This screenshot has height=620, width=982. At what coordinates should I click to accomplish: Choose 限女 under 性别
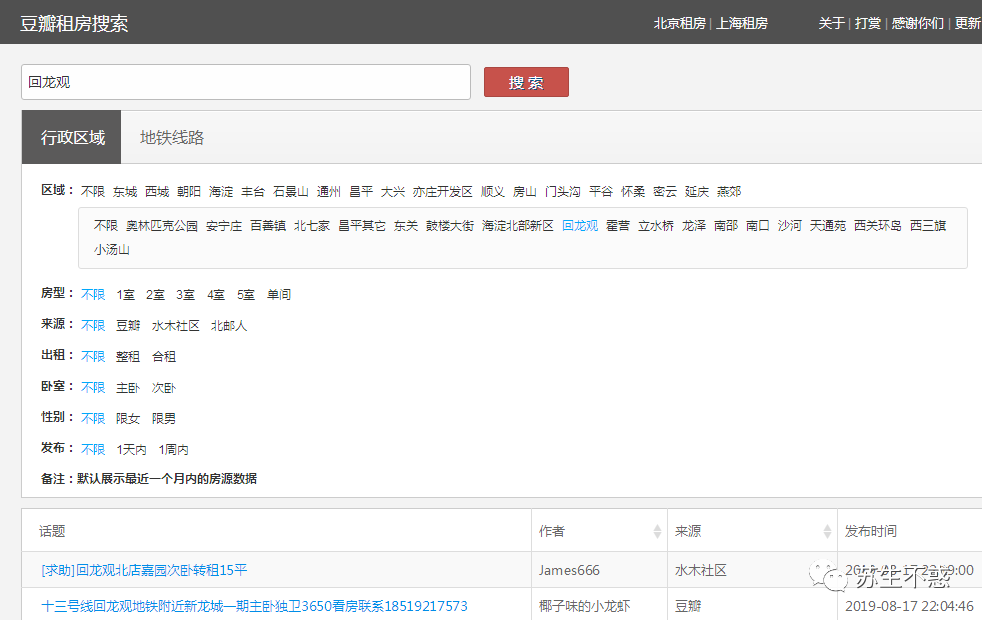tap(128, 418)
